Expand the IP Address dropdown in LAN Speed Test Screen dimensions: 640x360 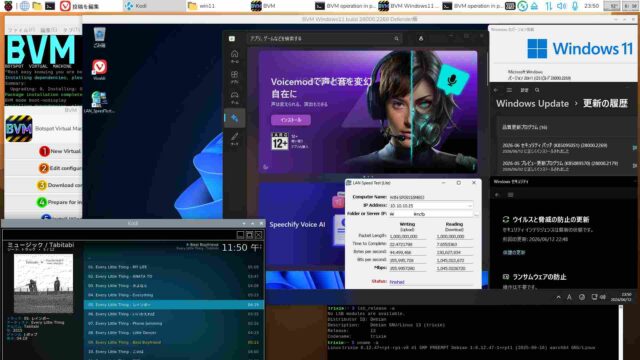(x=470, y=206)
